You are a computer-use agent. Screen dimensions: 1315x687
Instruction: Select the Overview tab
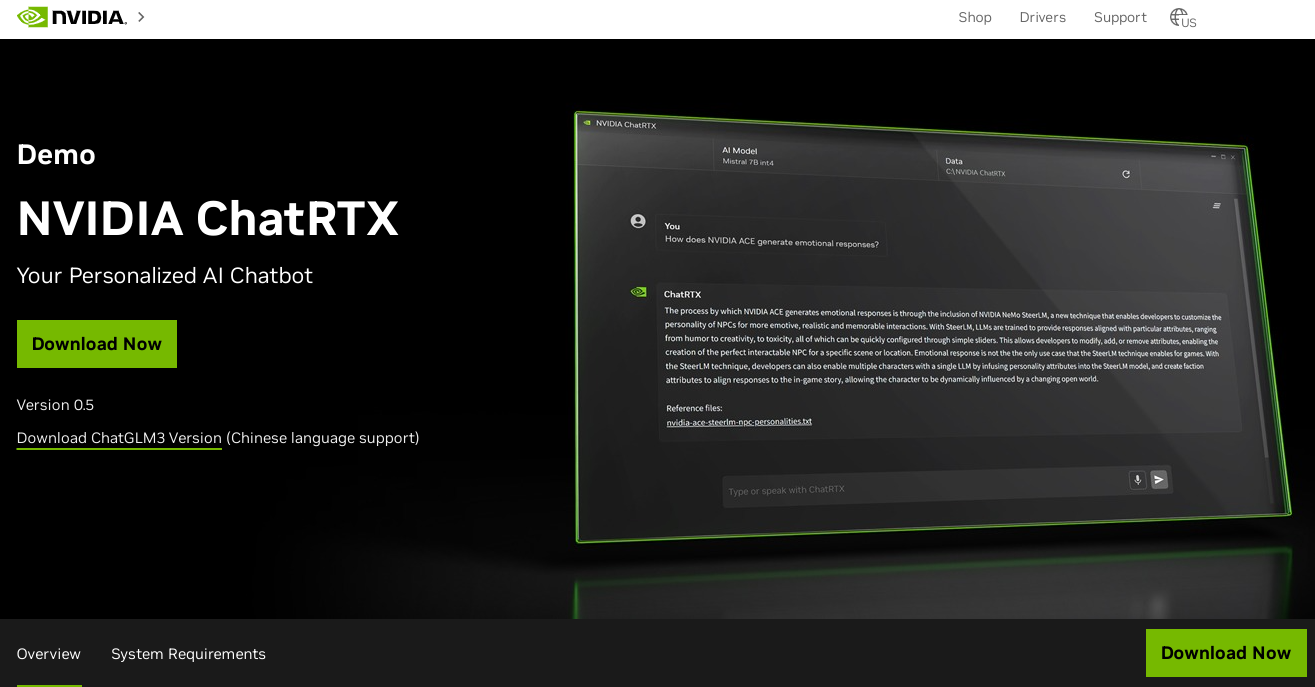[x=49, y=654]
